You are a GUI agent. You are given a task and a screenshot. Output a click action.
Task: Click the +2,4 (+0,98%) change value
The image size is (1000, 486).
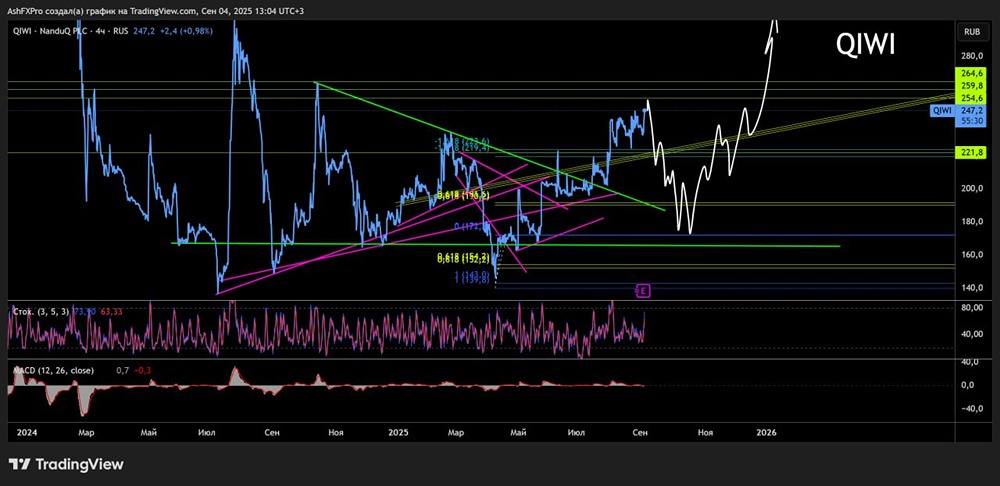184,31
